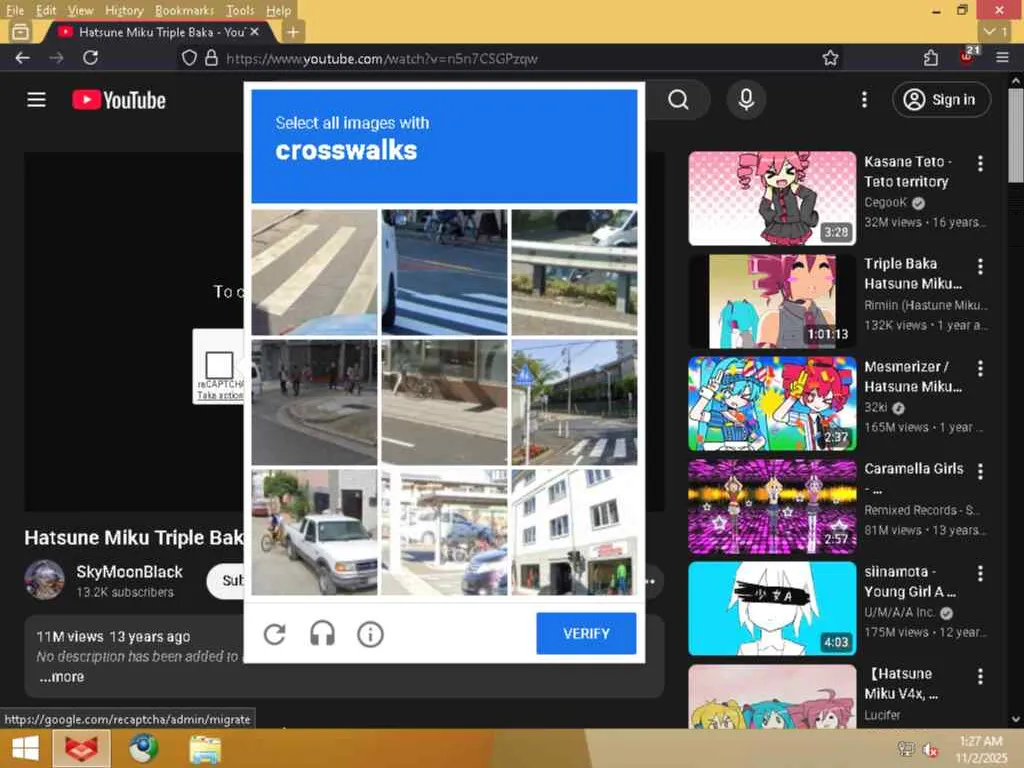Go to YouTube home via logo
Viewport: 1024px width, 768px height.
pyautogui.click(x=119, y=100)
